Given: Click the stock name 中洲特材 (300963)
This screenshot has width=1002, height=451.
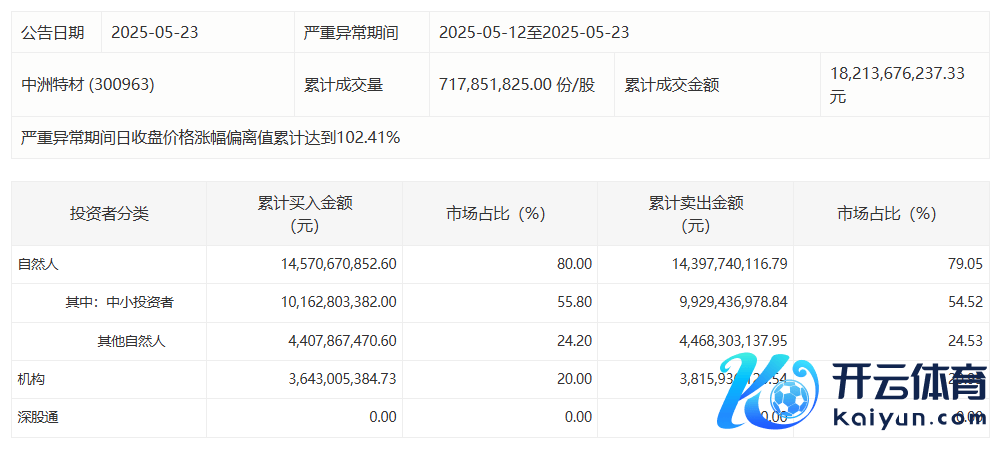Looking at the screenshot, I should tap(88, 85).
